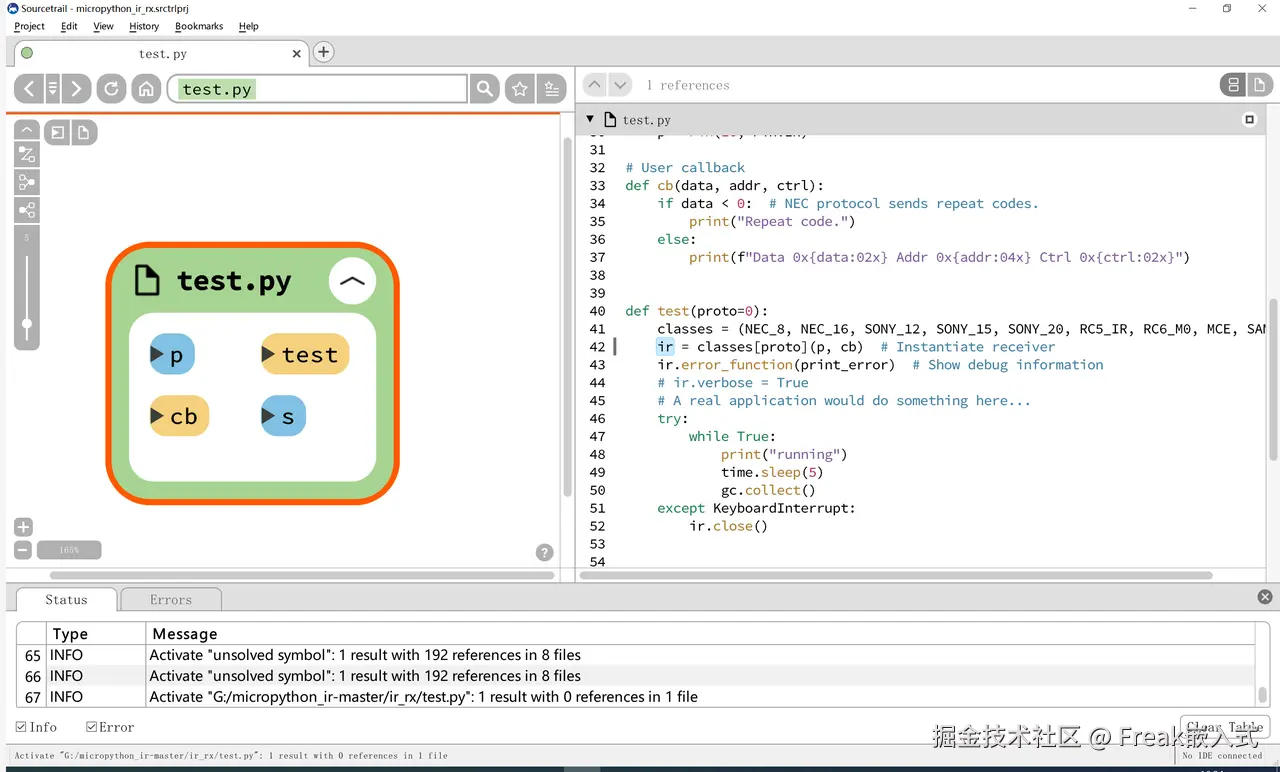Maximize the test.py code snippet
The height and width of the screenshot is (772, 1280).
coord(1249,120)
